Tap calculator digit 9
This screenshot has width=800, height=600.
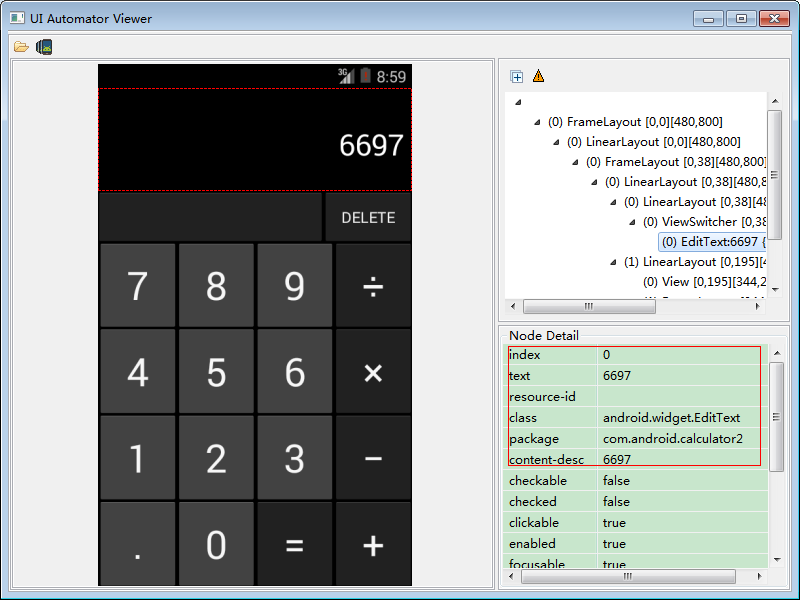(x=295, y=285)
